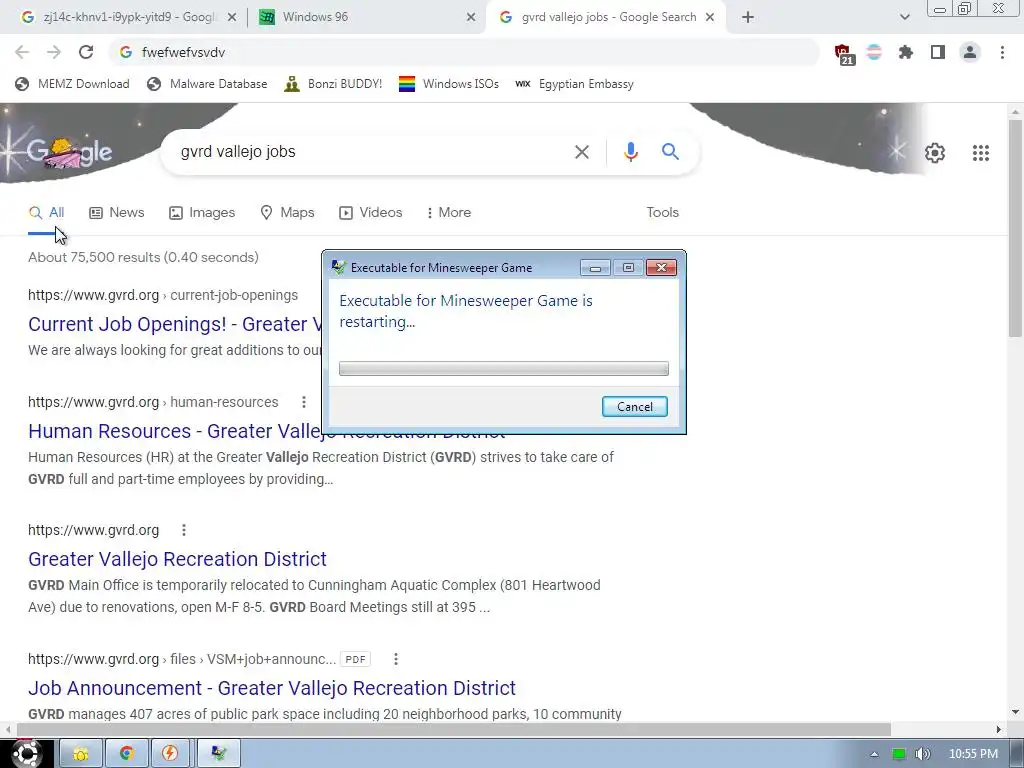Expand the More search filters menu
This screenshot has width=1024, height=768.
click(449, 212)
